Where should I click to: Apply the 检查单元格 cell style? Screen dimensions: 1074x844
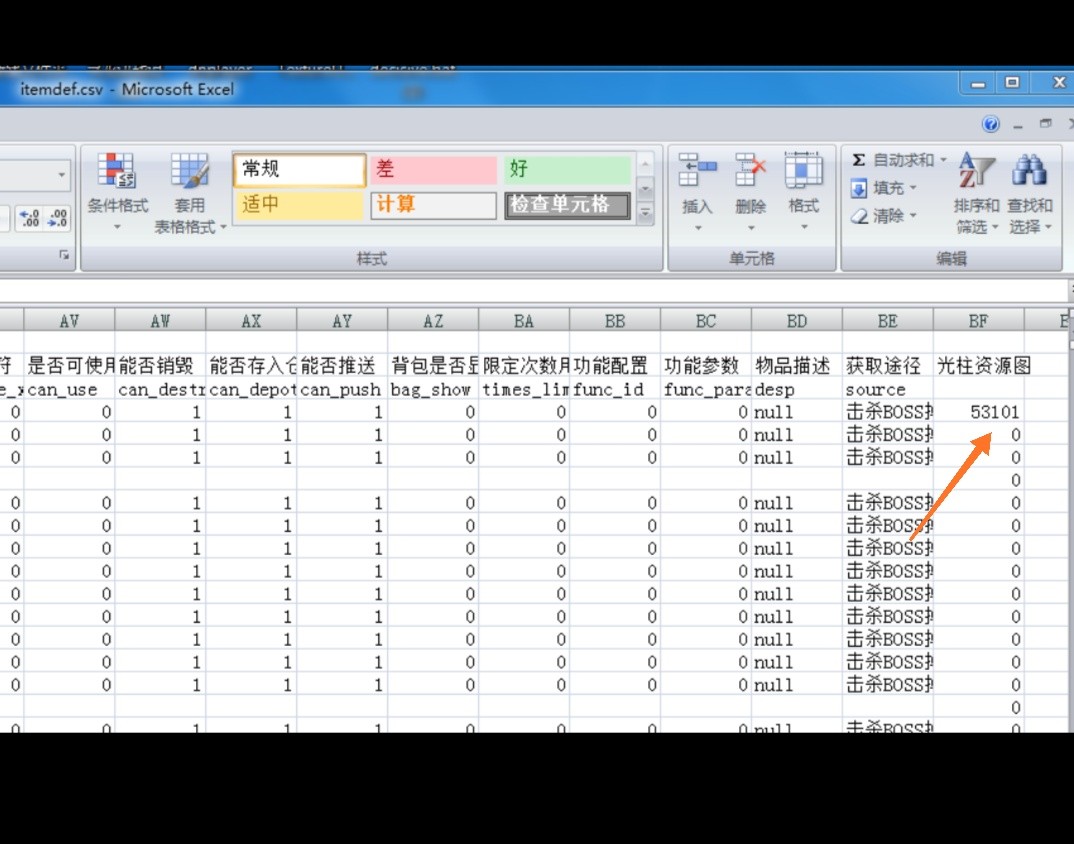(x=568, y=205)
